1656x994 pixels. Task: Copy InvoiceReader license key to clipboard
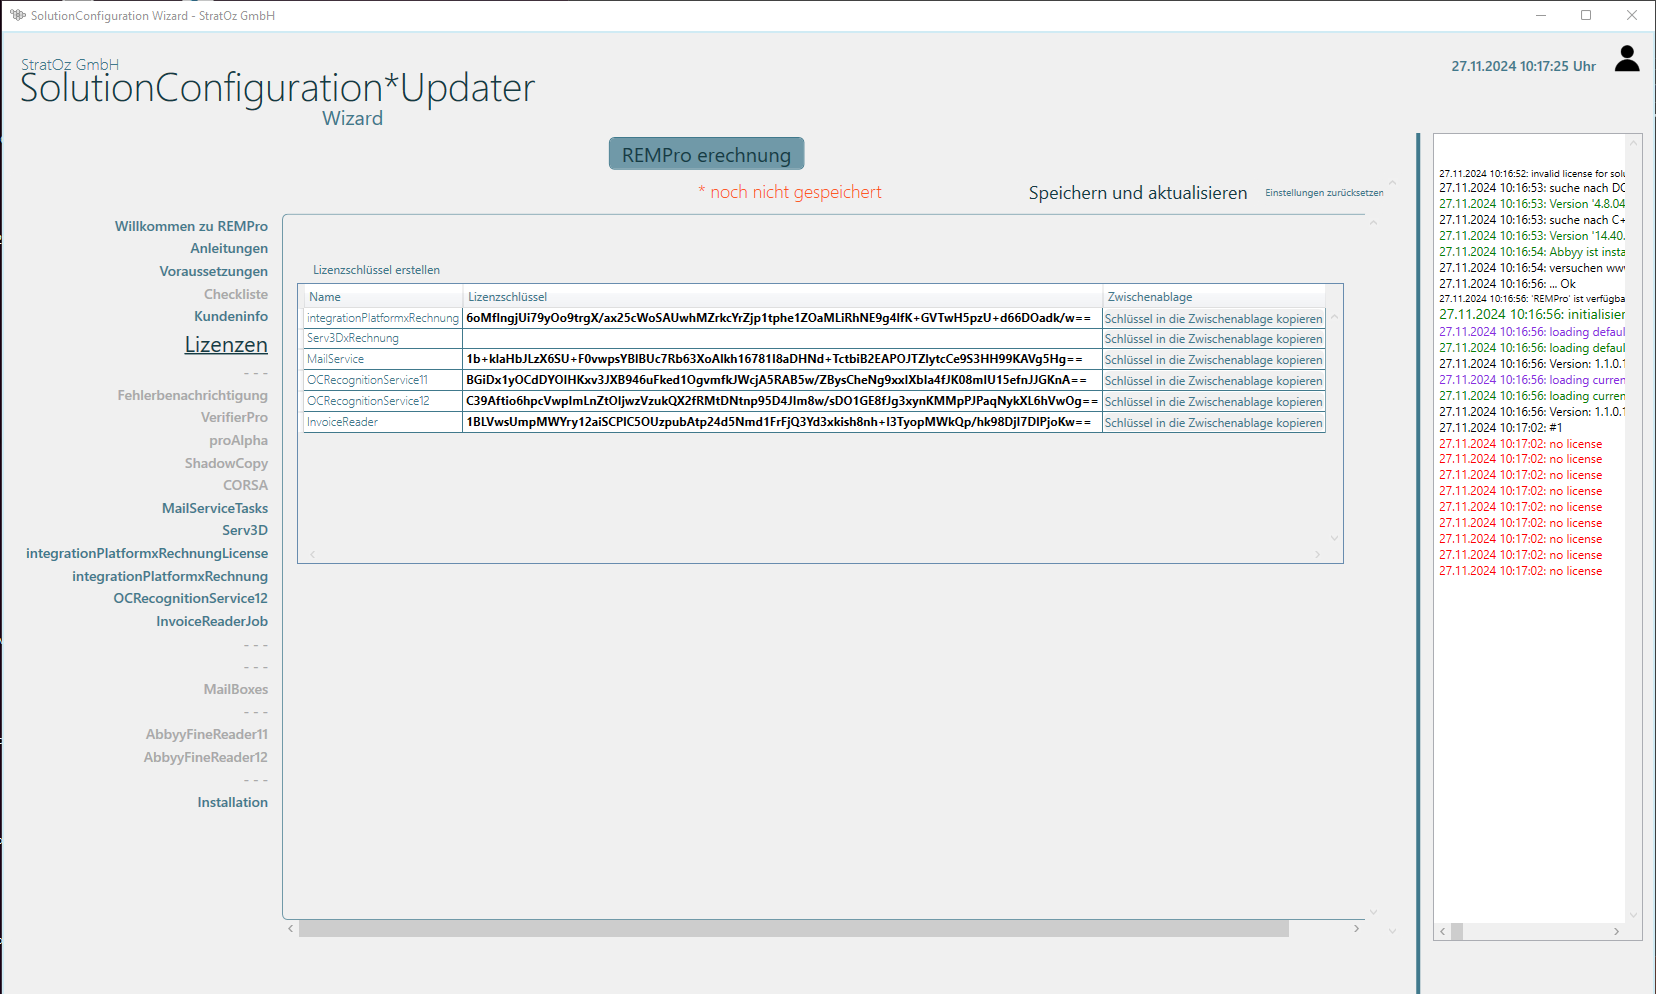point(1213,423)
